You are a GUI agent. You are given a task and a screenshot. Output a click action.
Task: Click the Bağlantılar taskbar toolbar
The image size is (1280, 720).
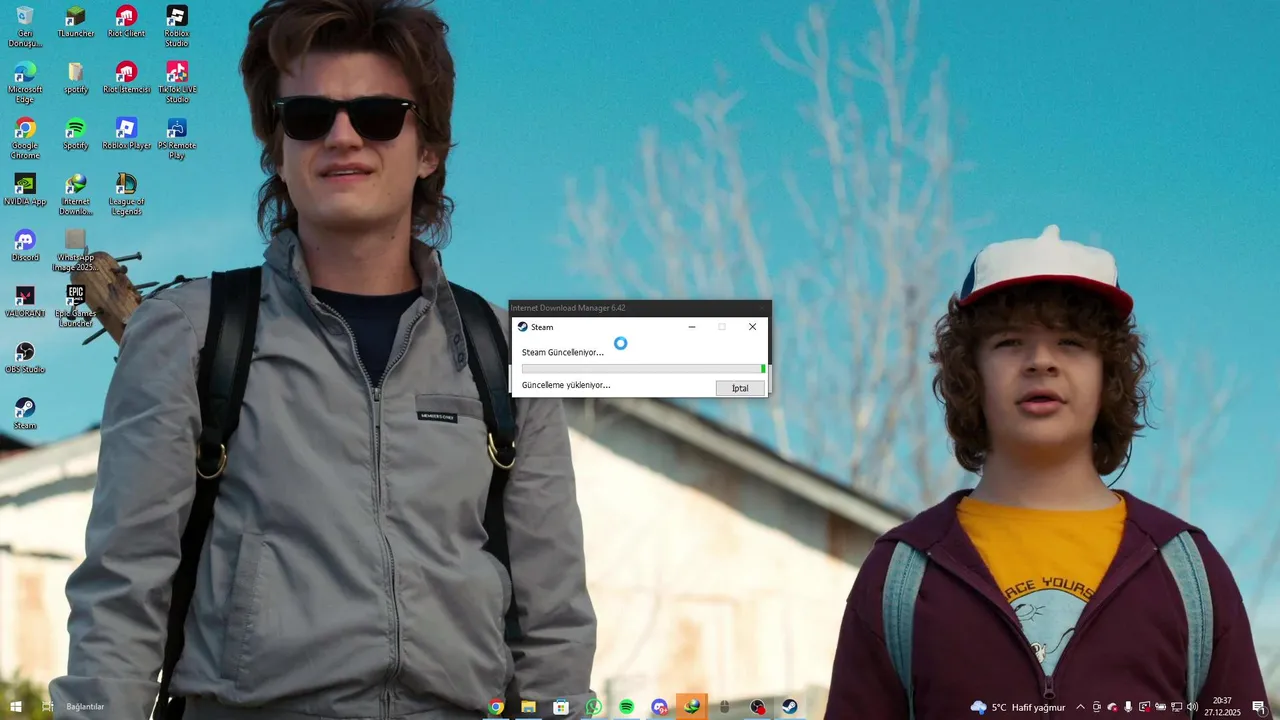point(85,707)
